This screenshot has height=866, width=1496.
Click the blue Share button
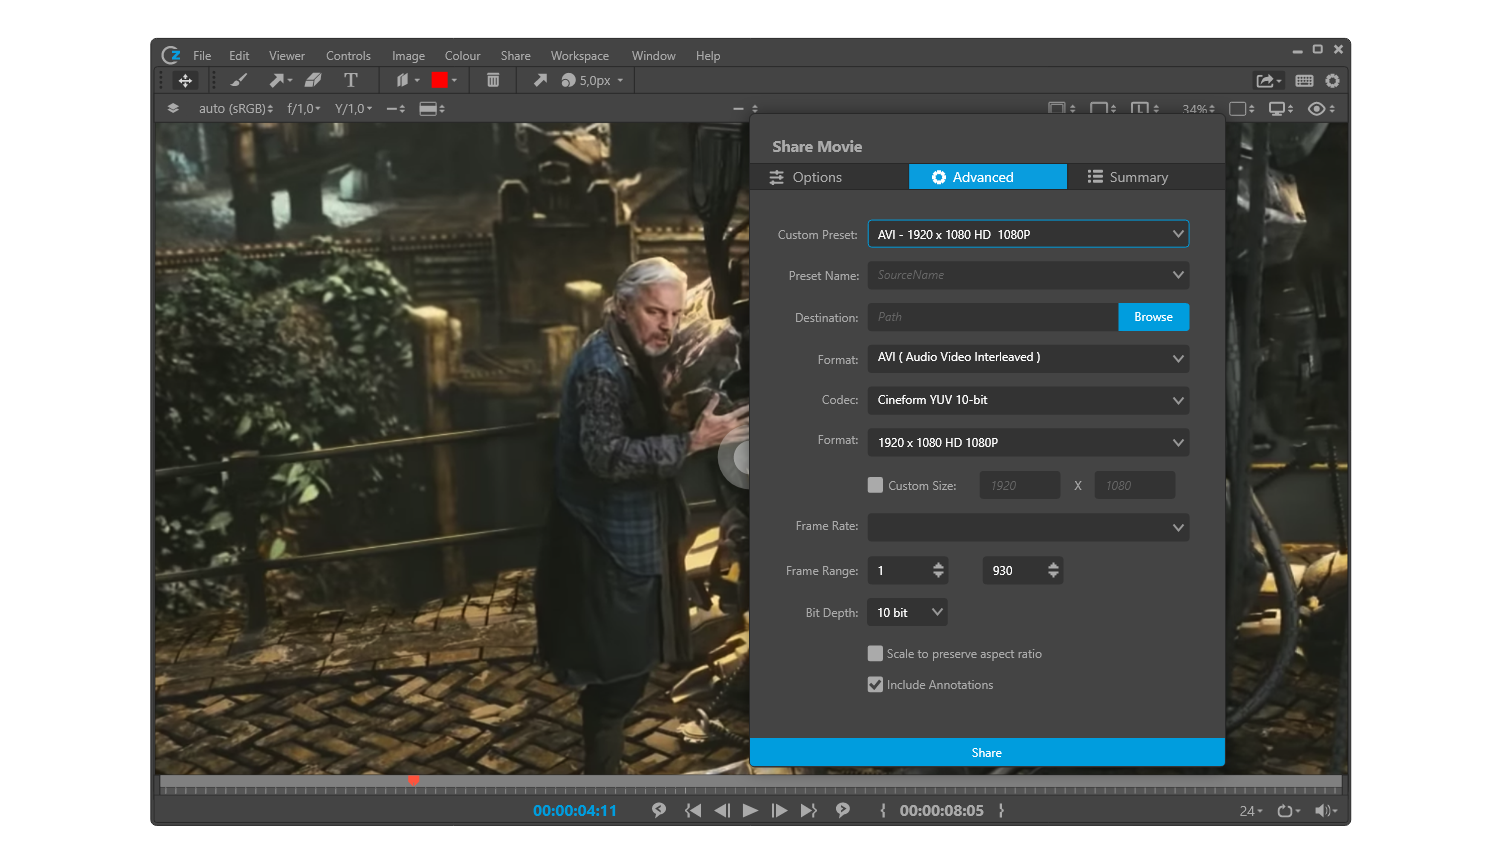pos(987,752)
